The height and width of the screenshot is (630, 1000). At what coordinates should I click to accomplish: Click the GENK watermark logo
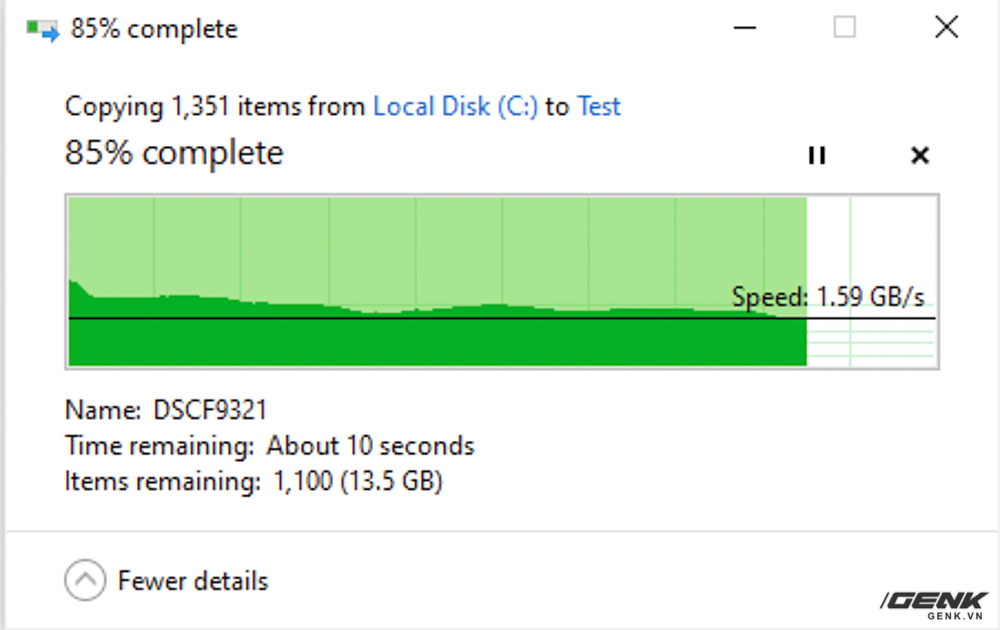(934, 605)
